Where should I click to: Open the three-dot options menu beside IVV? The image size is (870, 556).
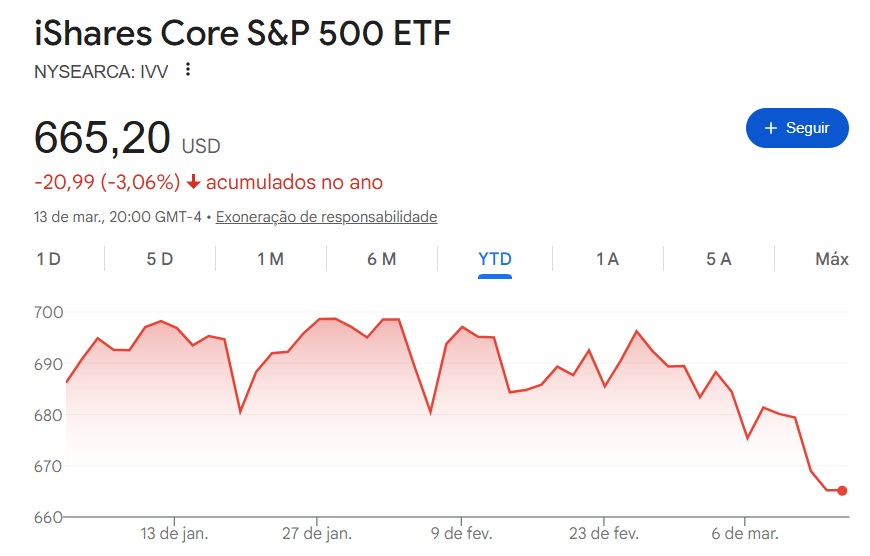coord(187,71)
